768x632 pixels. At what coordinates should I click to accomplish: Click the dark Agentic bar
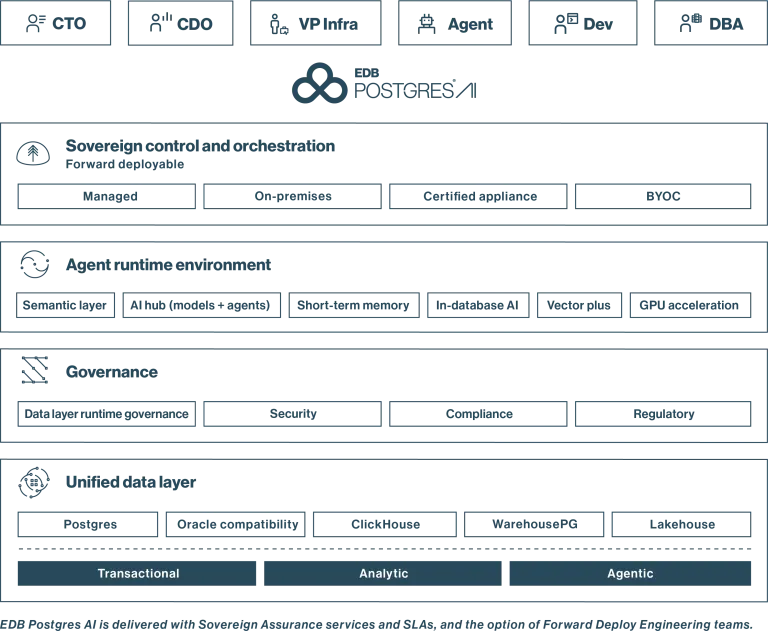630,573
